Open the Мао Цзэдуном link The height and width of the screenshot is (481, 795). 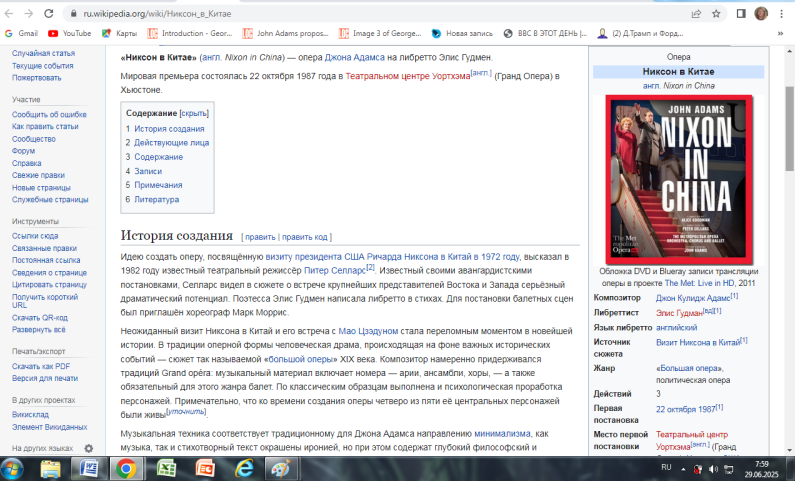tap(368, 331)
